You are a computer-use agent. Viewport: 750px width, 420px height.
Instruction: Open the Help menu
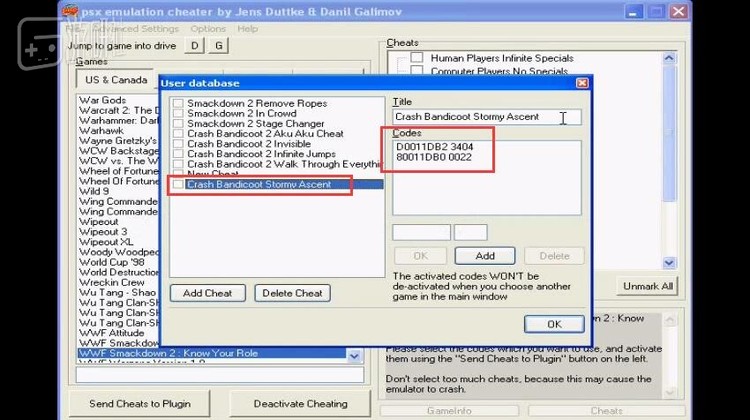click(247, 29)
